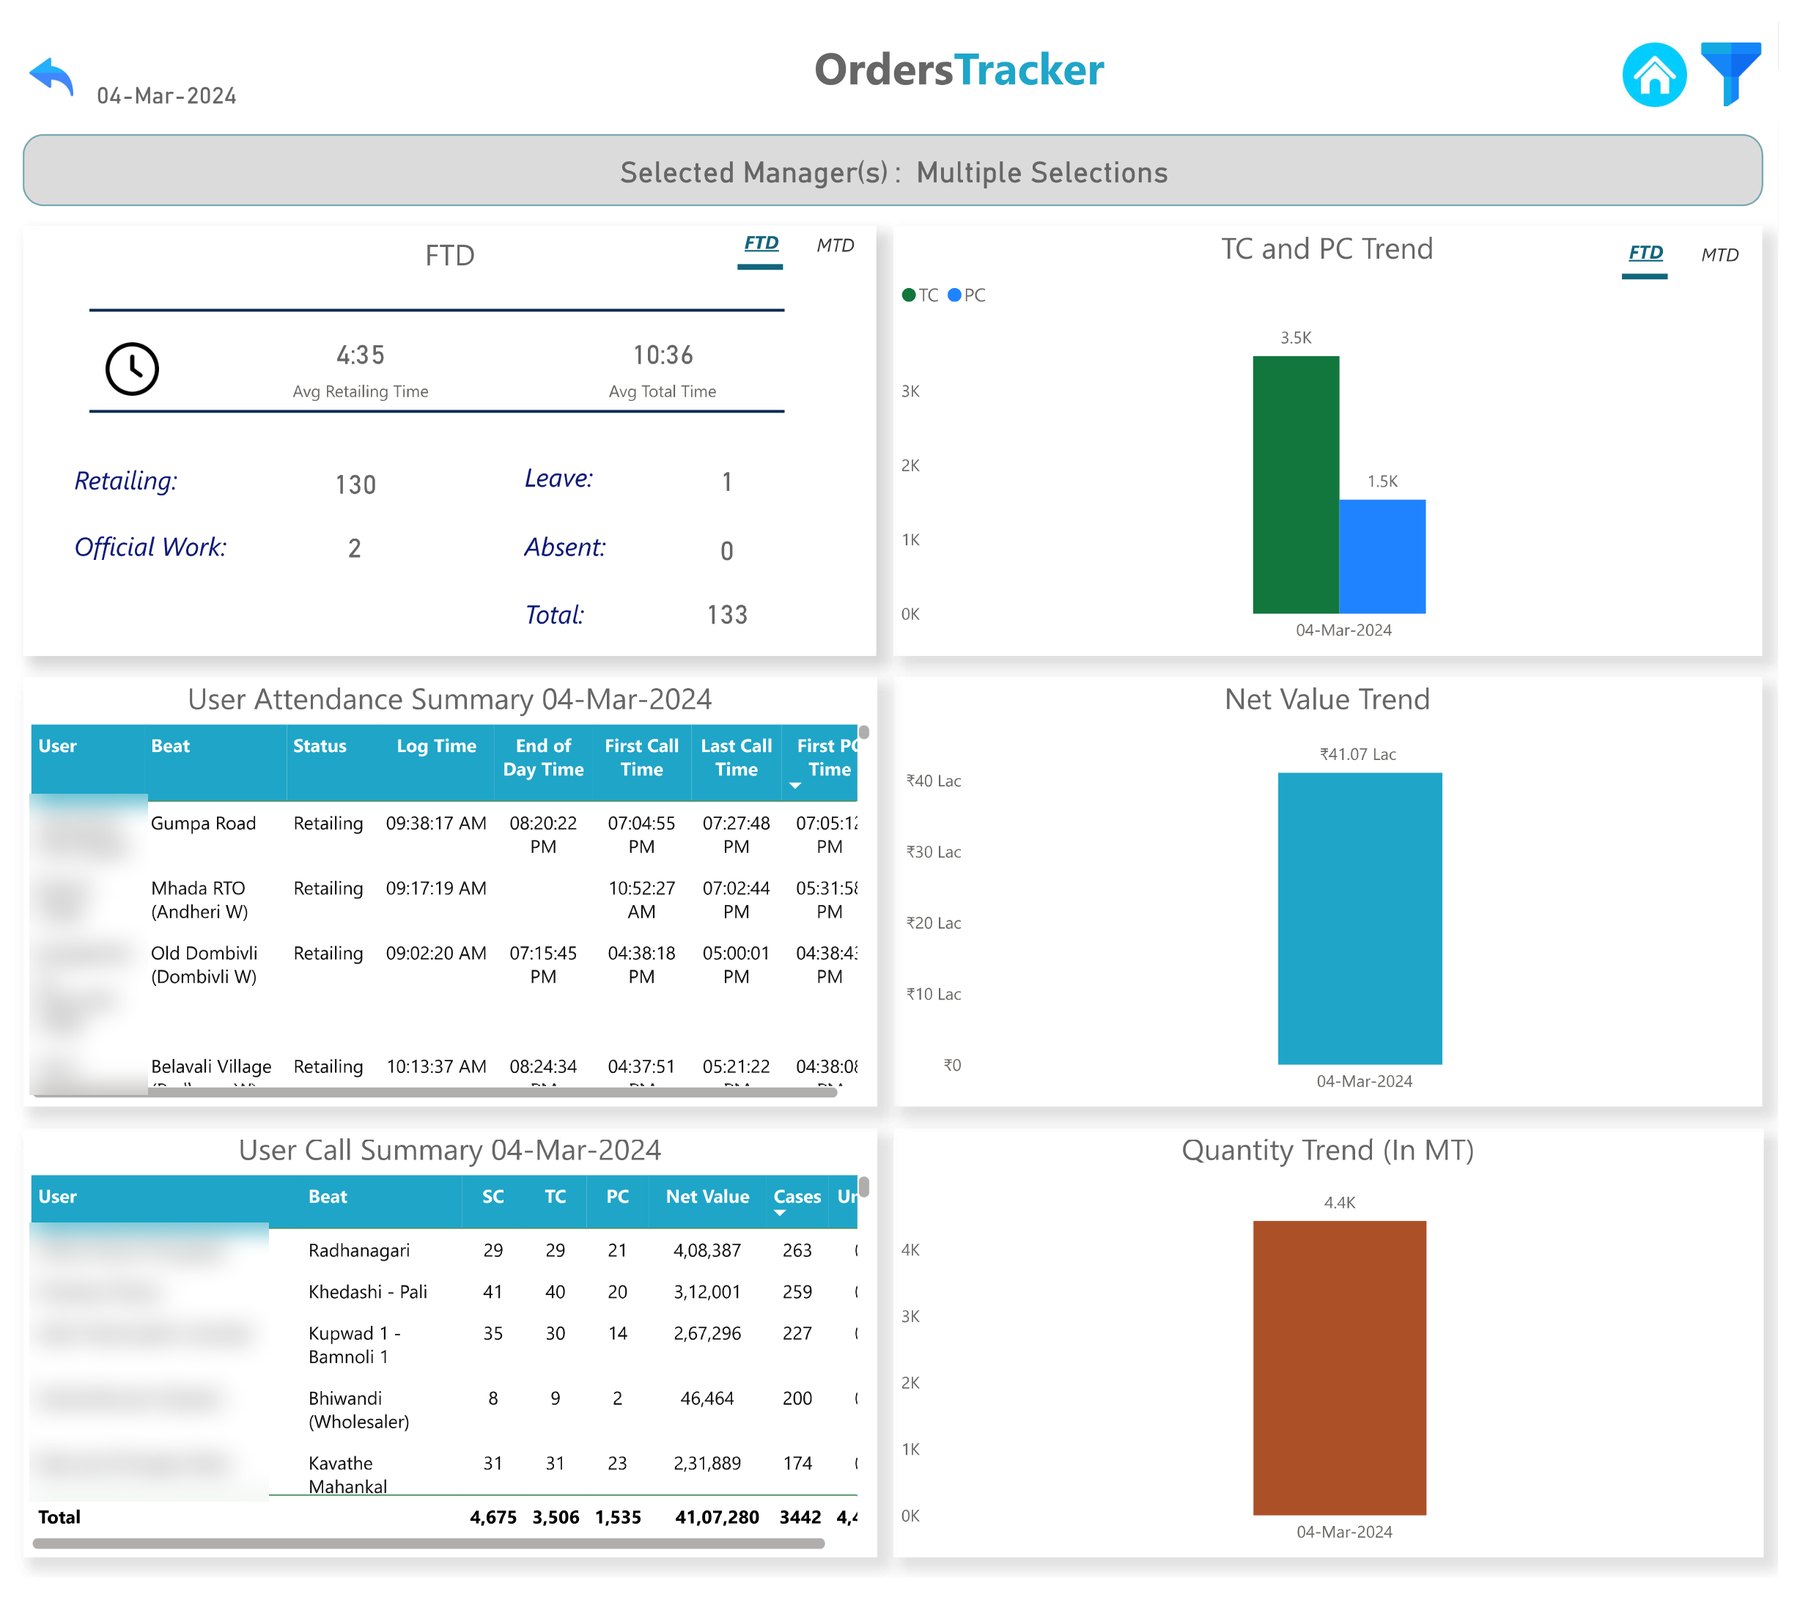Click the call summary vertical scrollbar
Screen dimensions: 1800x1597
pyautogui.click(x=864, y=1186)
